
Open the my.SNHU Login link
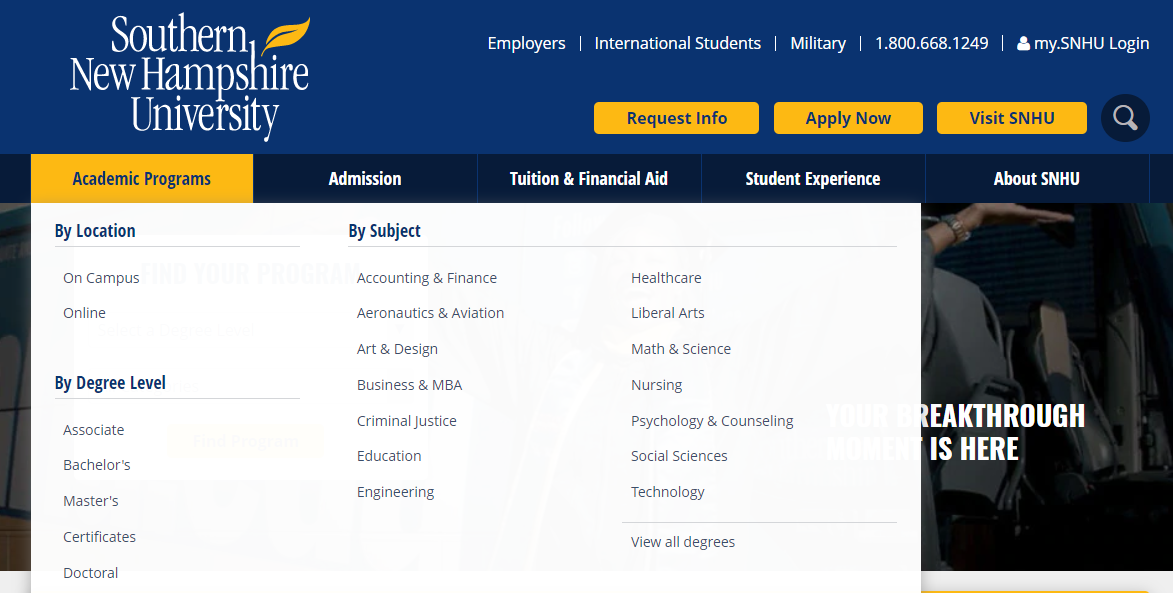[x=1083, y=43]
